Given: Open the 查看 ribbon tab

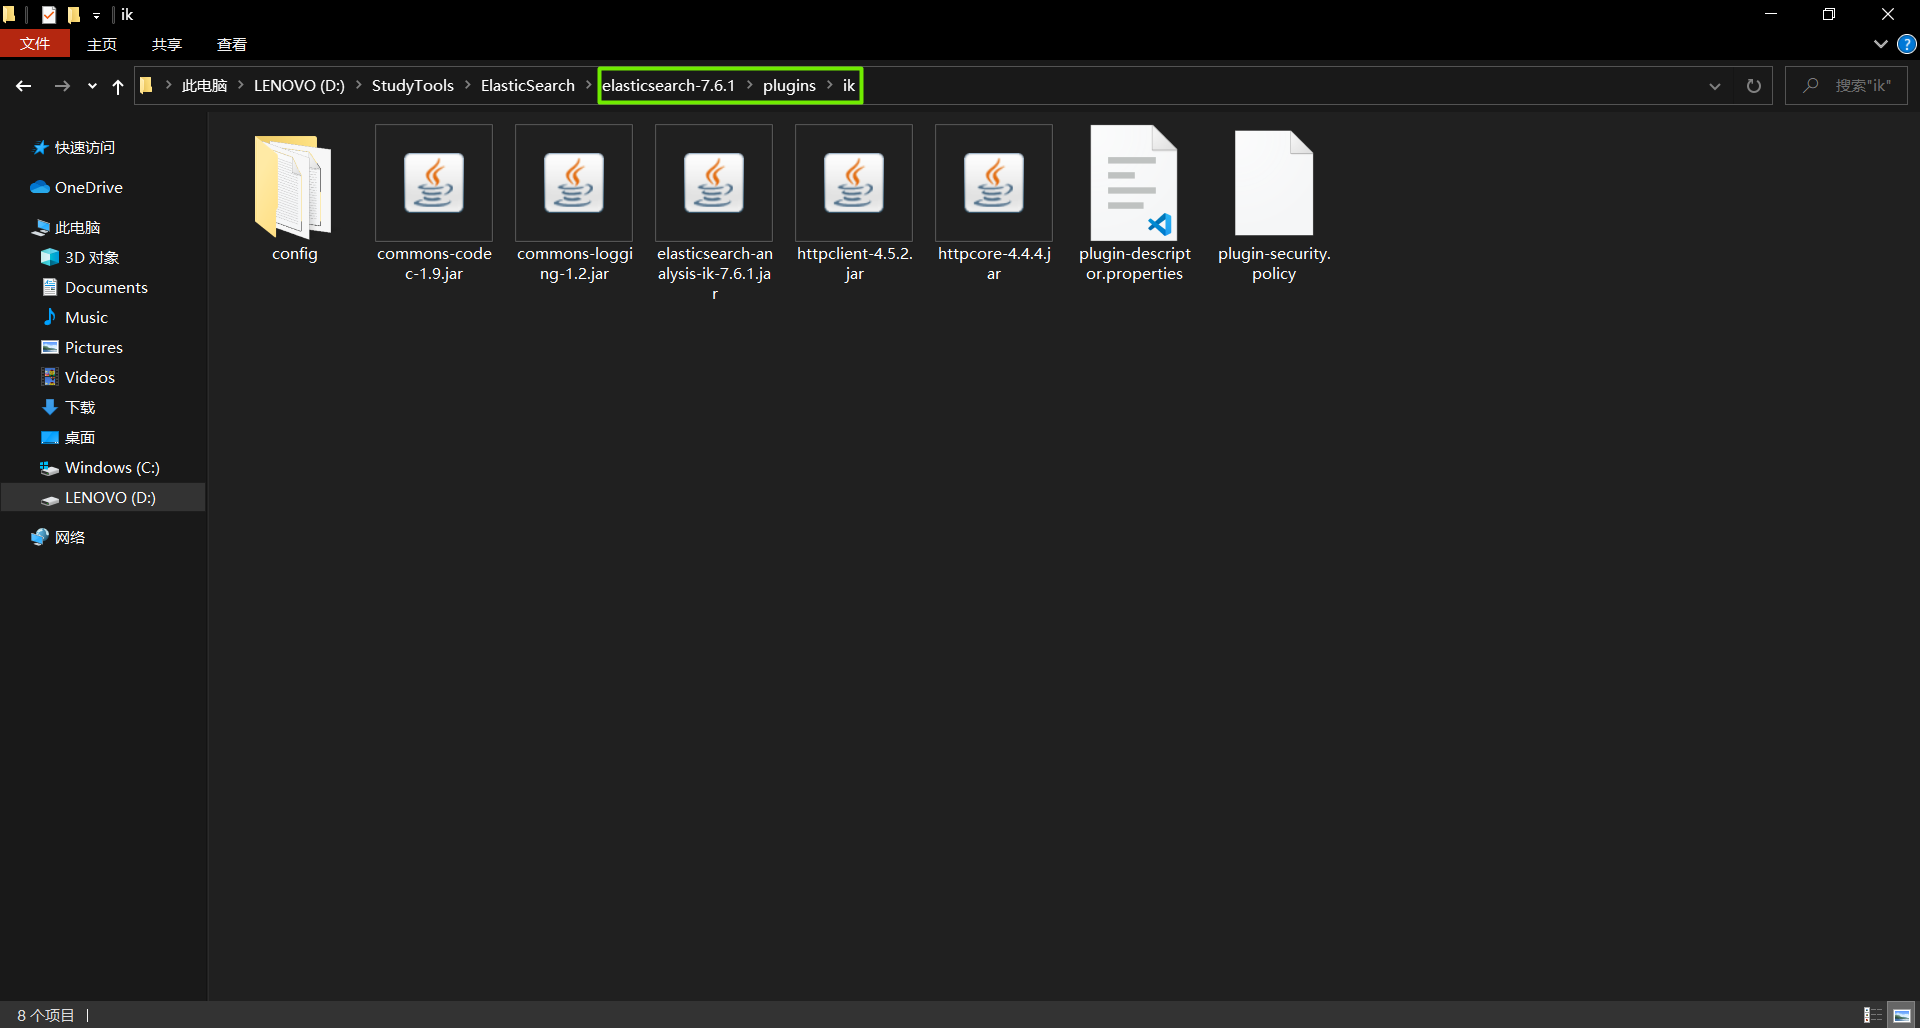Looking at the screenshot, I should click(232, 44).
